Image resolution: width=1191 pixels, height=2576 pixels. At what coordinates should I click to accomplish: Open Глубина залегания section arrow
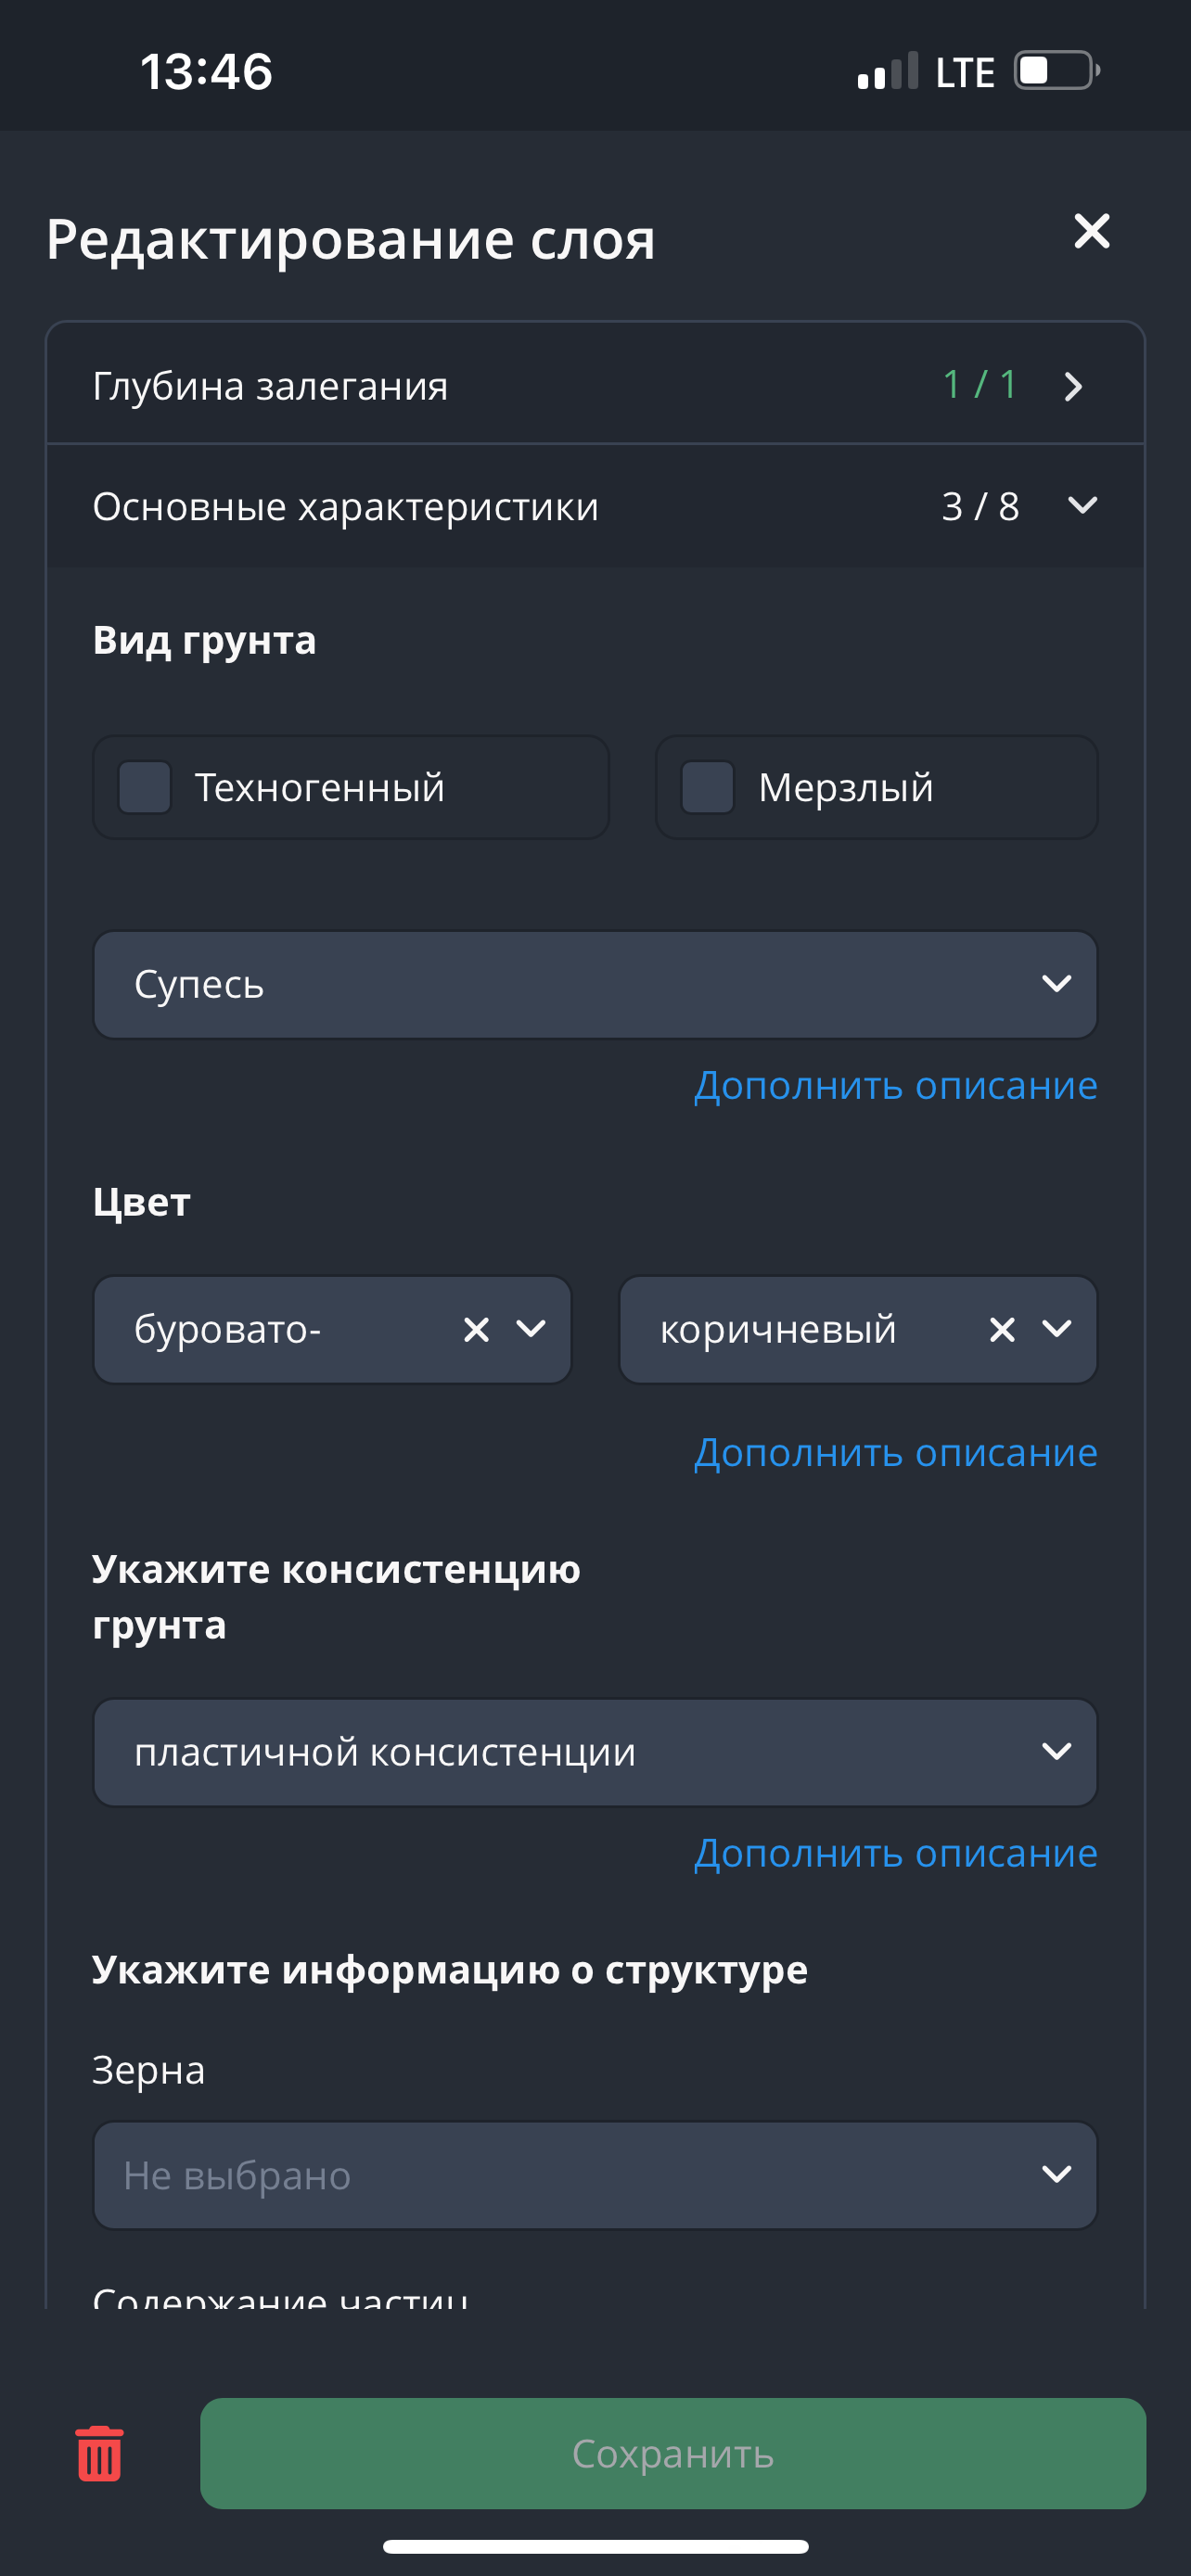tap(1074, 387)
